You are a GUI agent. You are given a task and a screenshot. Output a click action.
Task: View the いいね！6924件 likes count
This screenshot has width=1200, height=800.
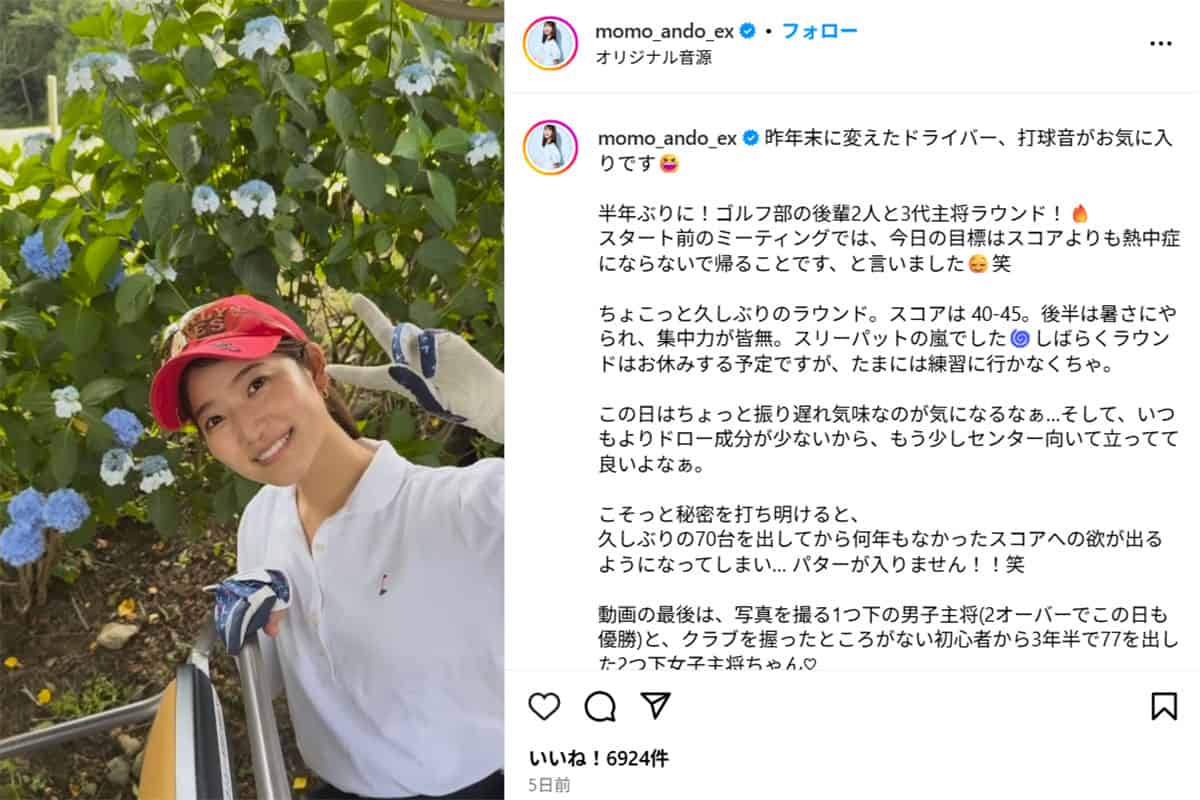598,759
